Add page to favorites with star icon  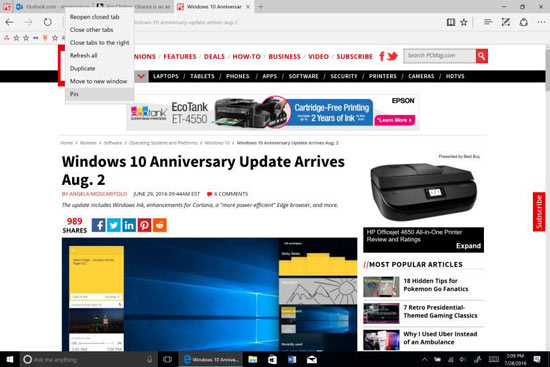[464, 22]
